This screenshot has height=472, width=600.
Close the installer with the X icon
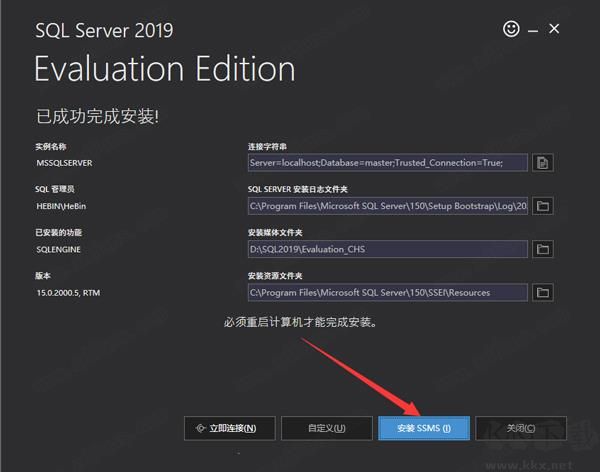click(x=575, y=27)
